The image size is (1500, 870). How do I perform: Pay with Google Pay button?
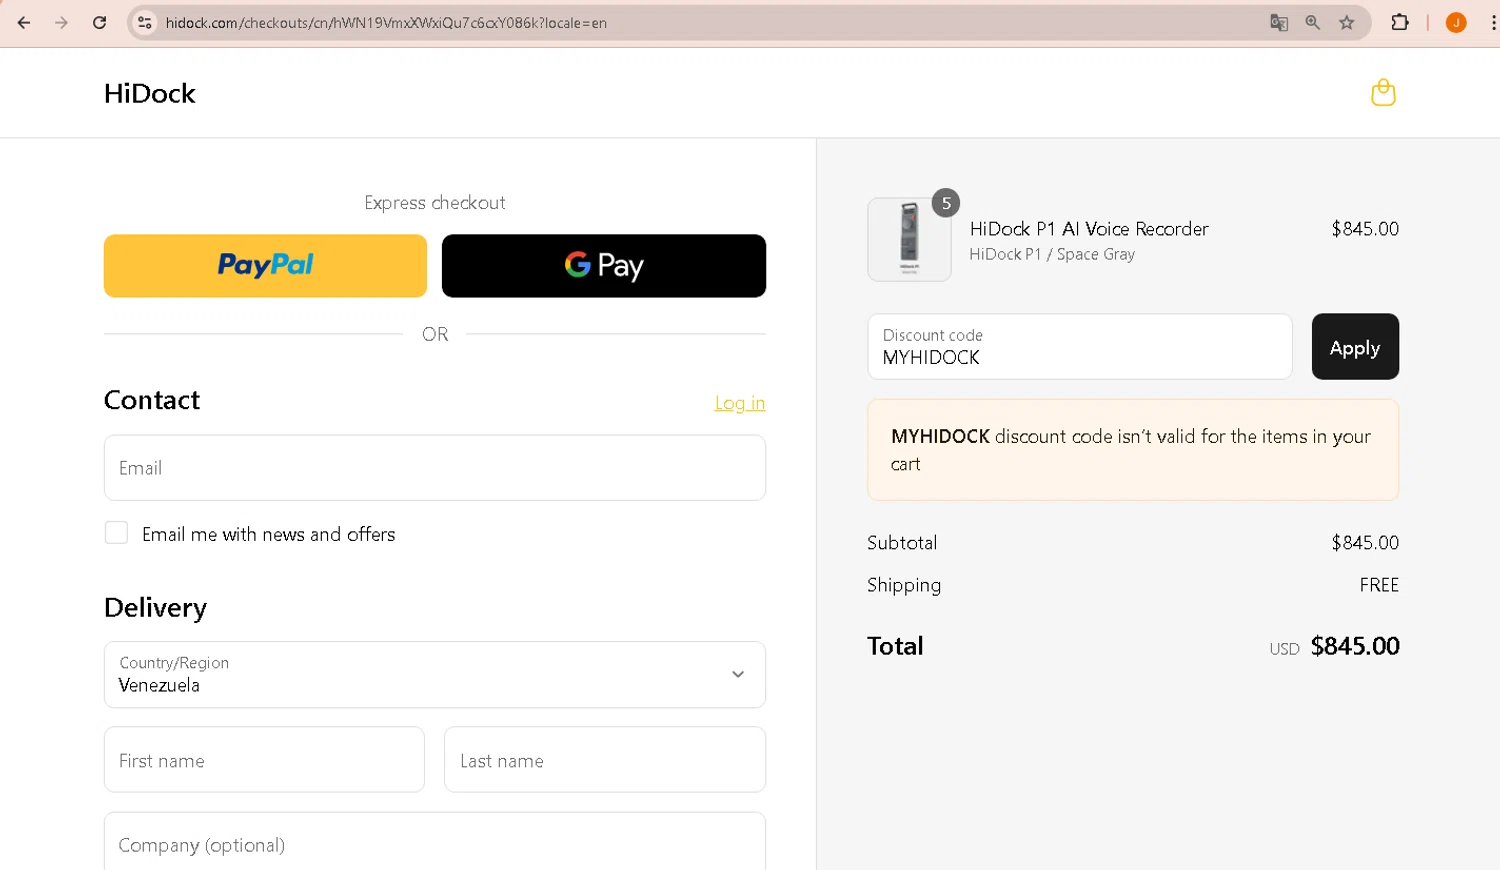tap(604, 265)
